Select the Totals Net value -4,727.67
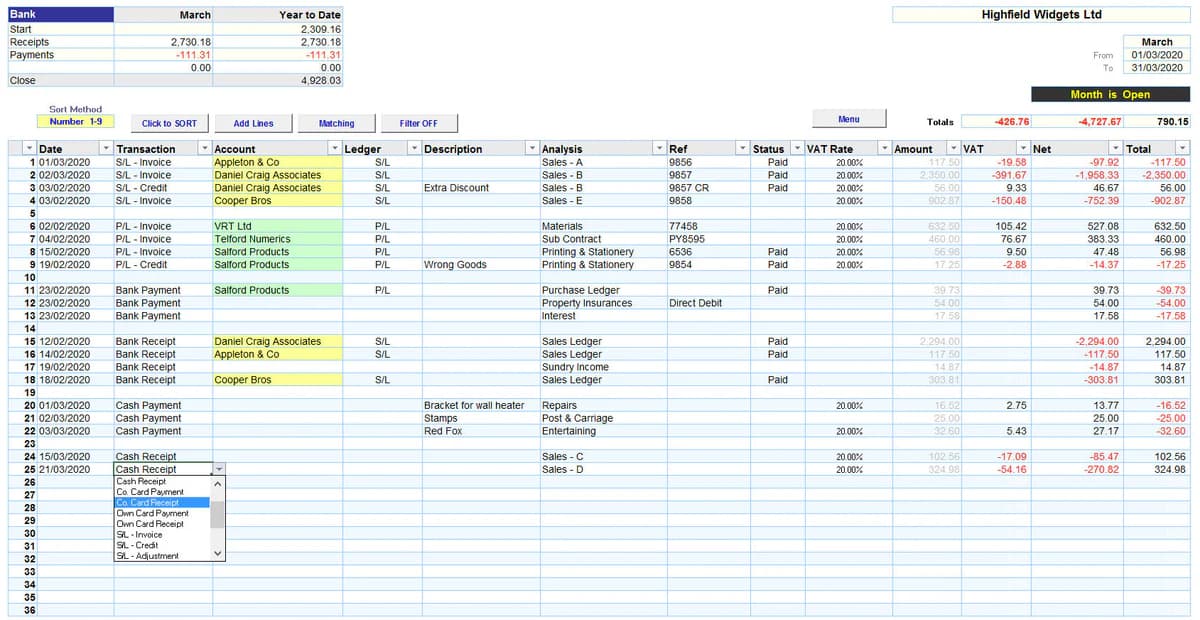Viewport: 1200px width, 620px height. pos(1078,122)
